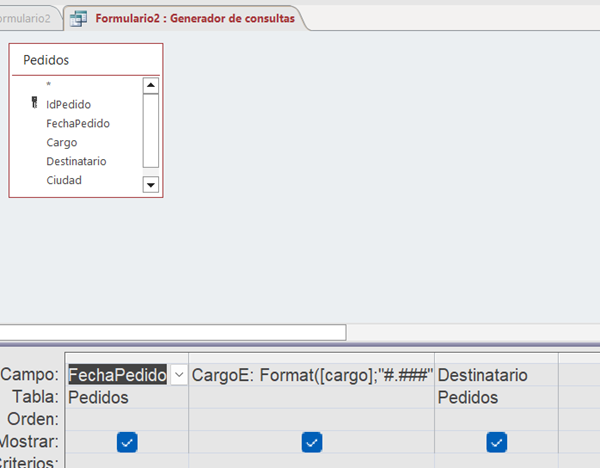Click the Criterios cell under FechaPedido

(127, 461)
